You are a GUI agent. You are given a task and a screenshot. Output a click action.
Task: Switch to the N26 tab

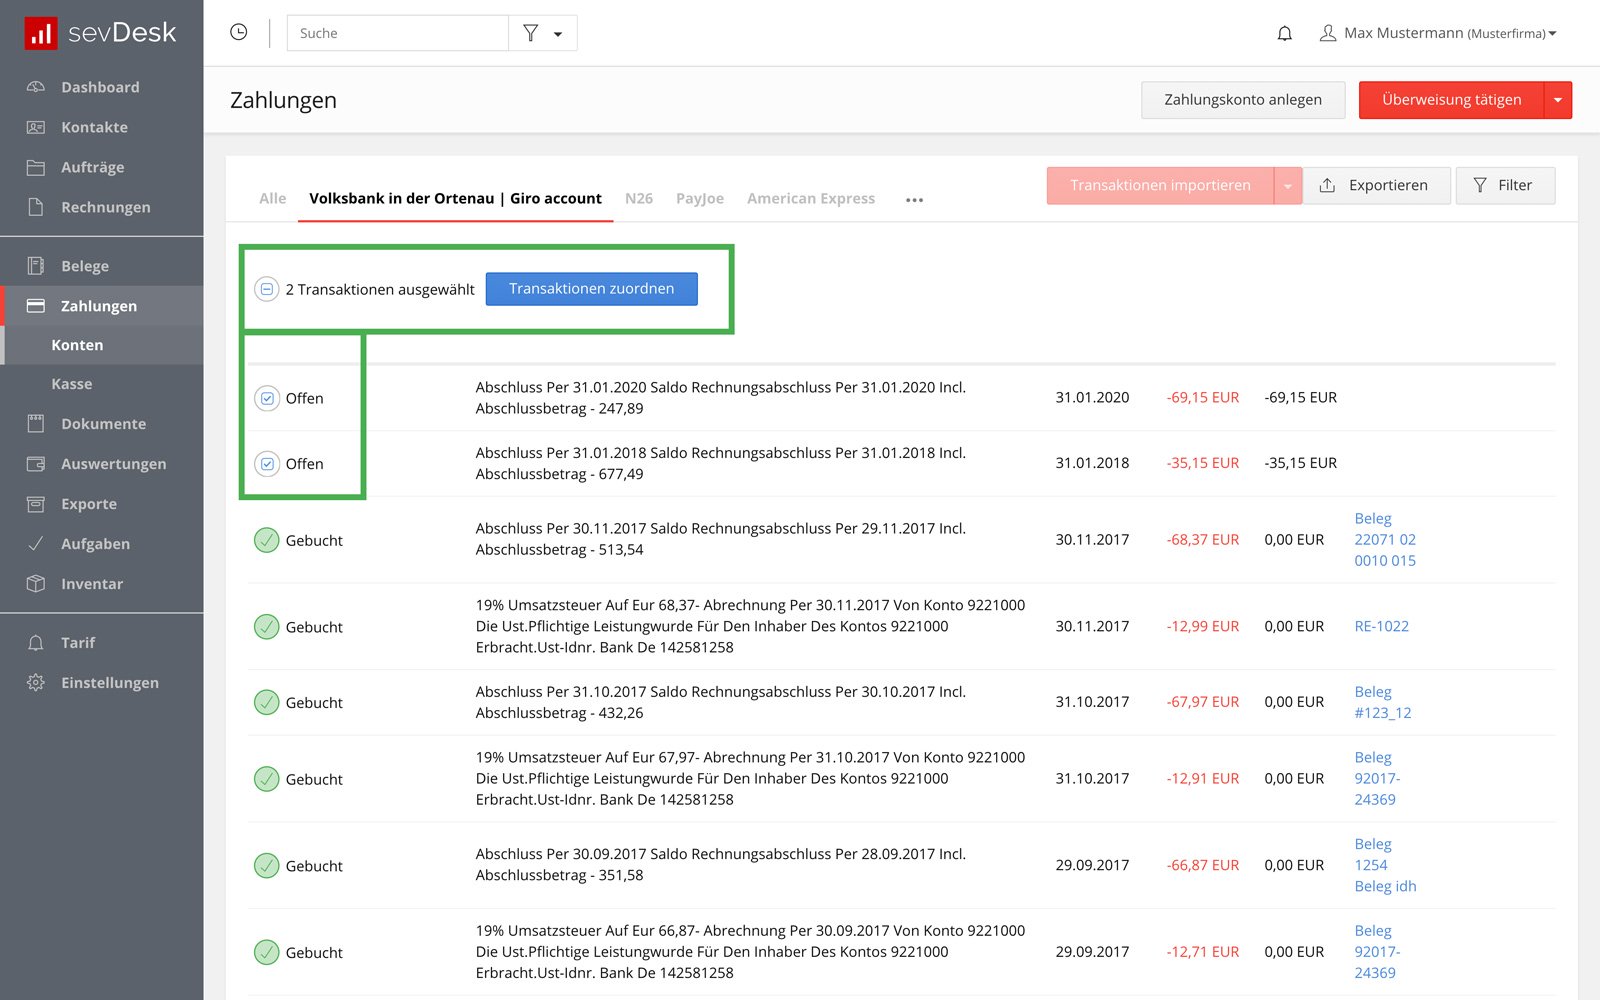639,199
